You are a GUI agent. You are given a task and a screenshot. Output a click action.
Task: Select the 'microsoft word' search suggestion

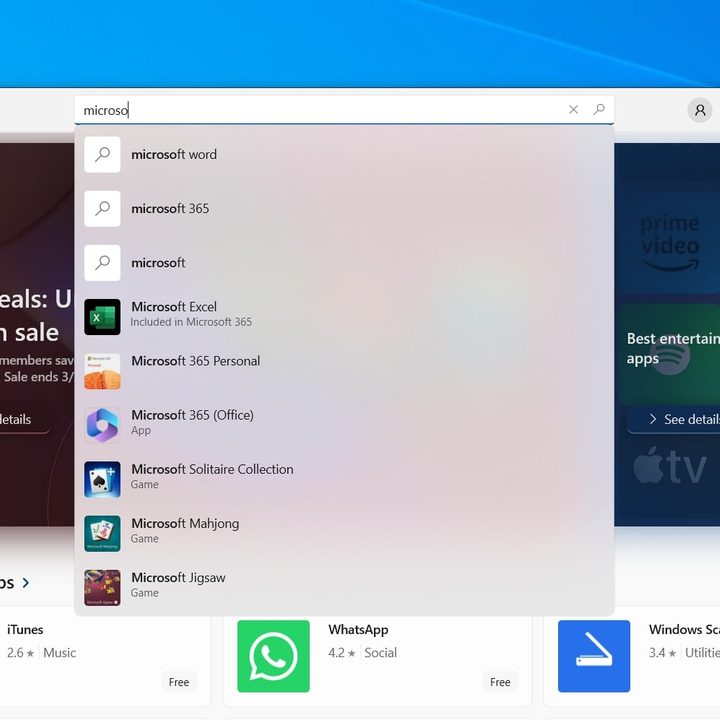(x=344, y=154)
